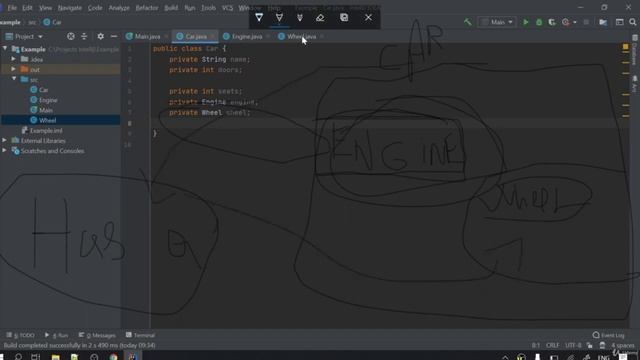The image size is (640, 360).
Task: Select the highlighter in annotation toolbar
Action: point(300,18)
